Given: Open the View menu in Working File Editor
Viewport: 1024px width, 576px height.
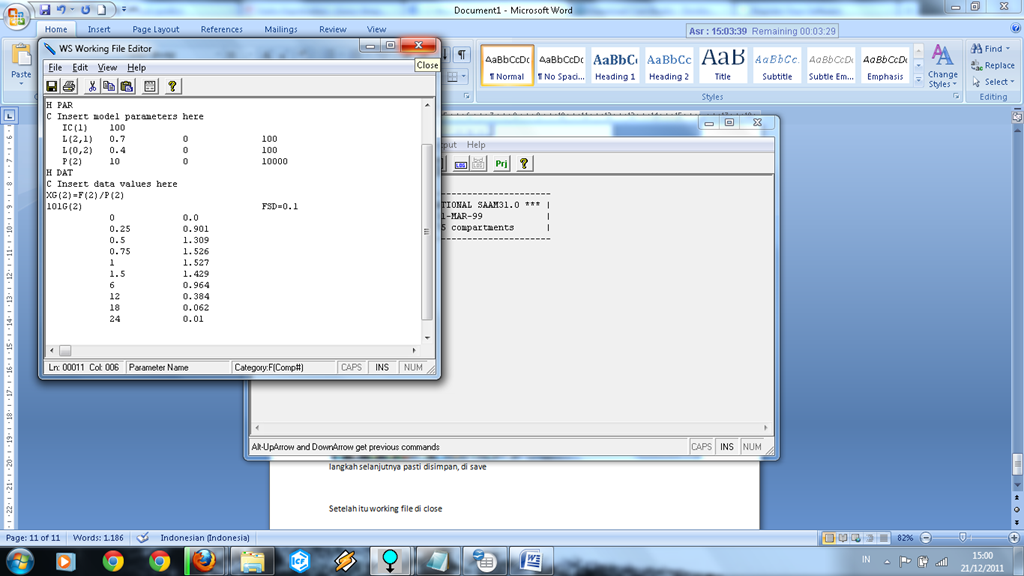Looking at the screenshot, I should (x=107, y=67).
